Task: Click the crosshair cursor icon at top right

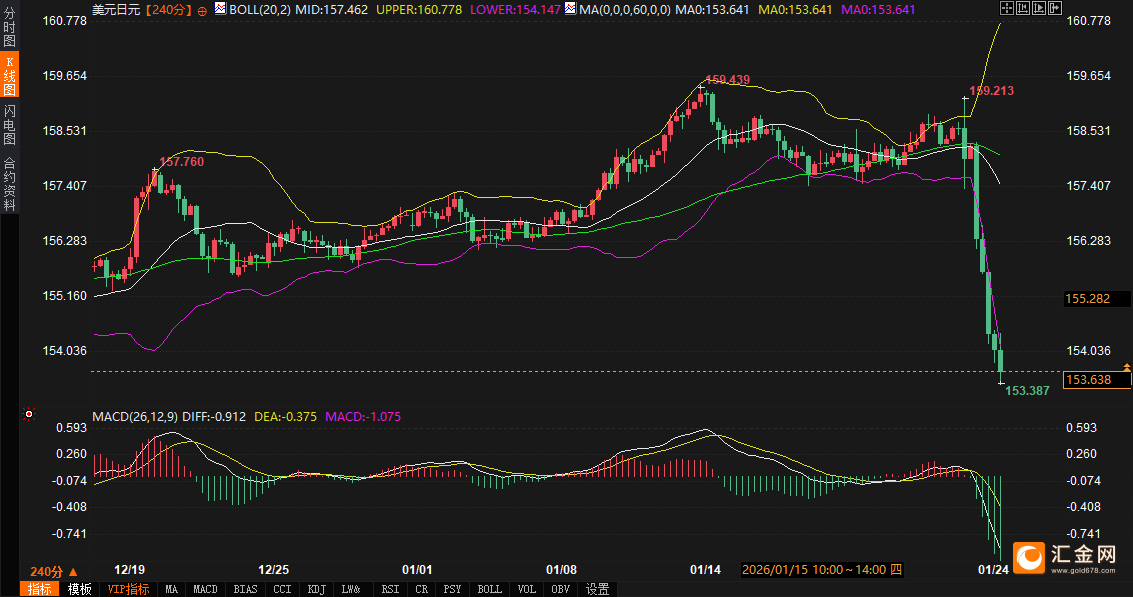Action: click(1006, 9)
